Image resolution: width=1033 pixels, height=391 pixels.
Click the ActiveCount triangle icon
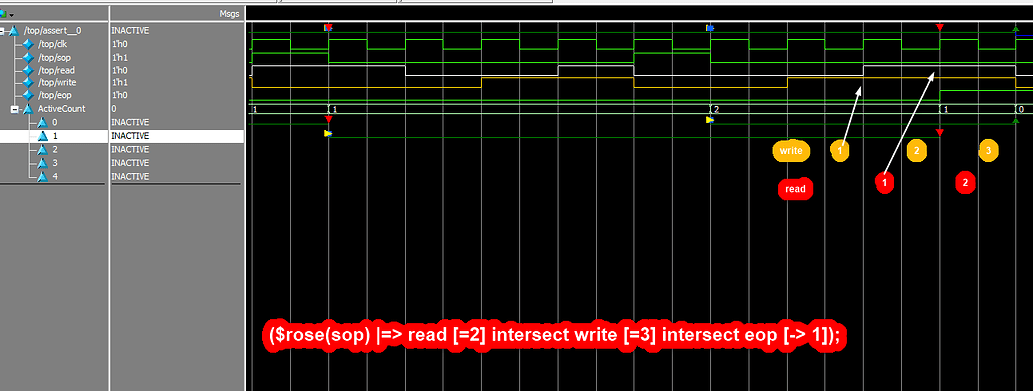click(28, 109)
